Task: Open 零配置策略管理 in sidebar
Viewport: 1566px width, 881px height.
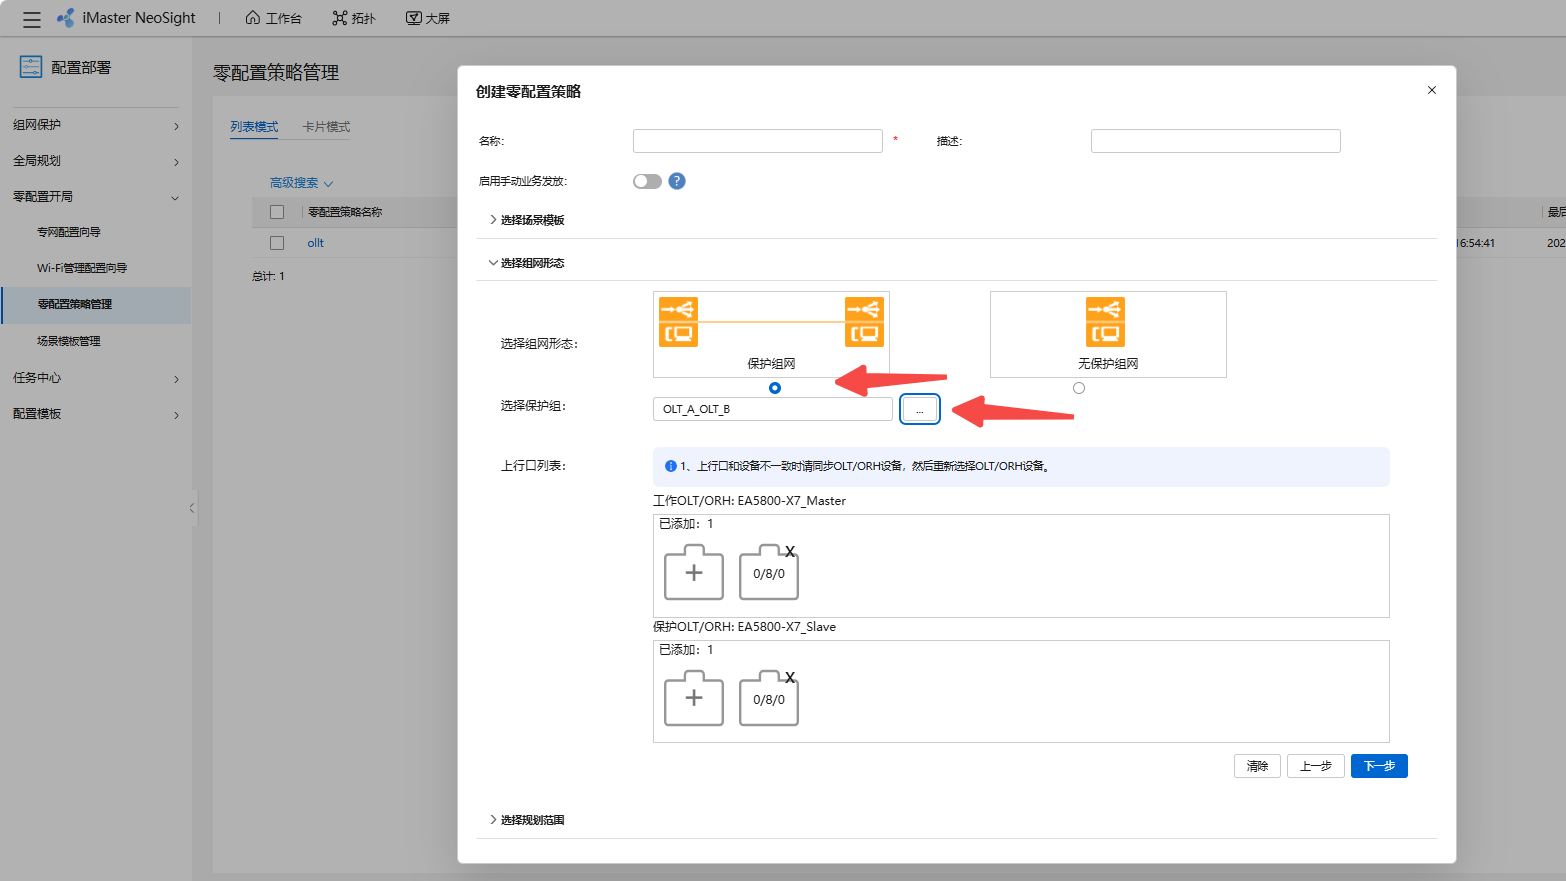Action: pyautogui.click(x=96, y=304)
